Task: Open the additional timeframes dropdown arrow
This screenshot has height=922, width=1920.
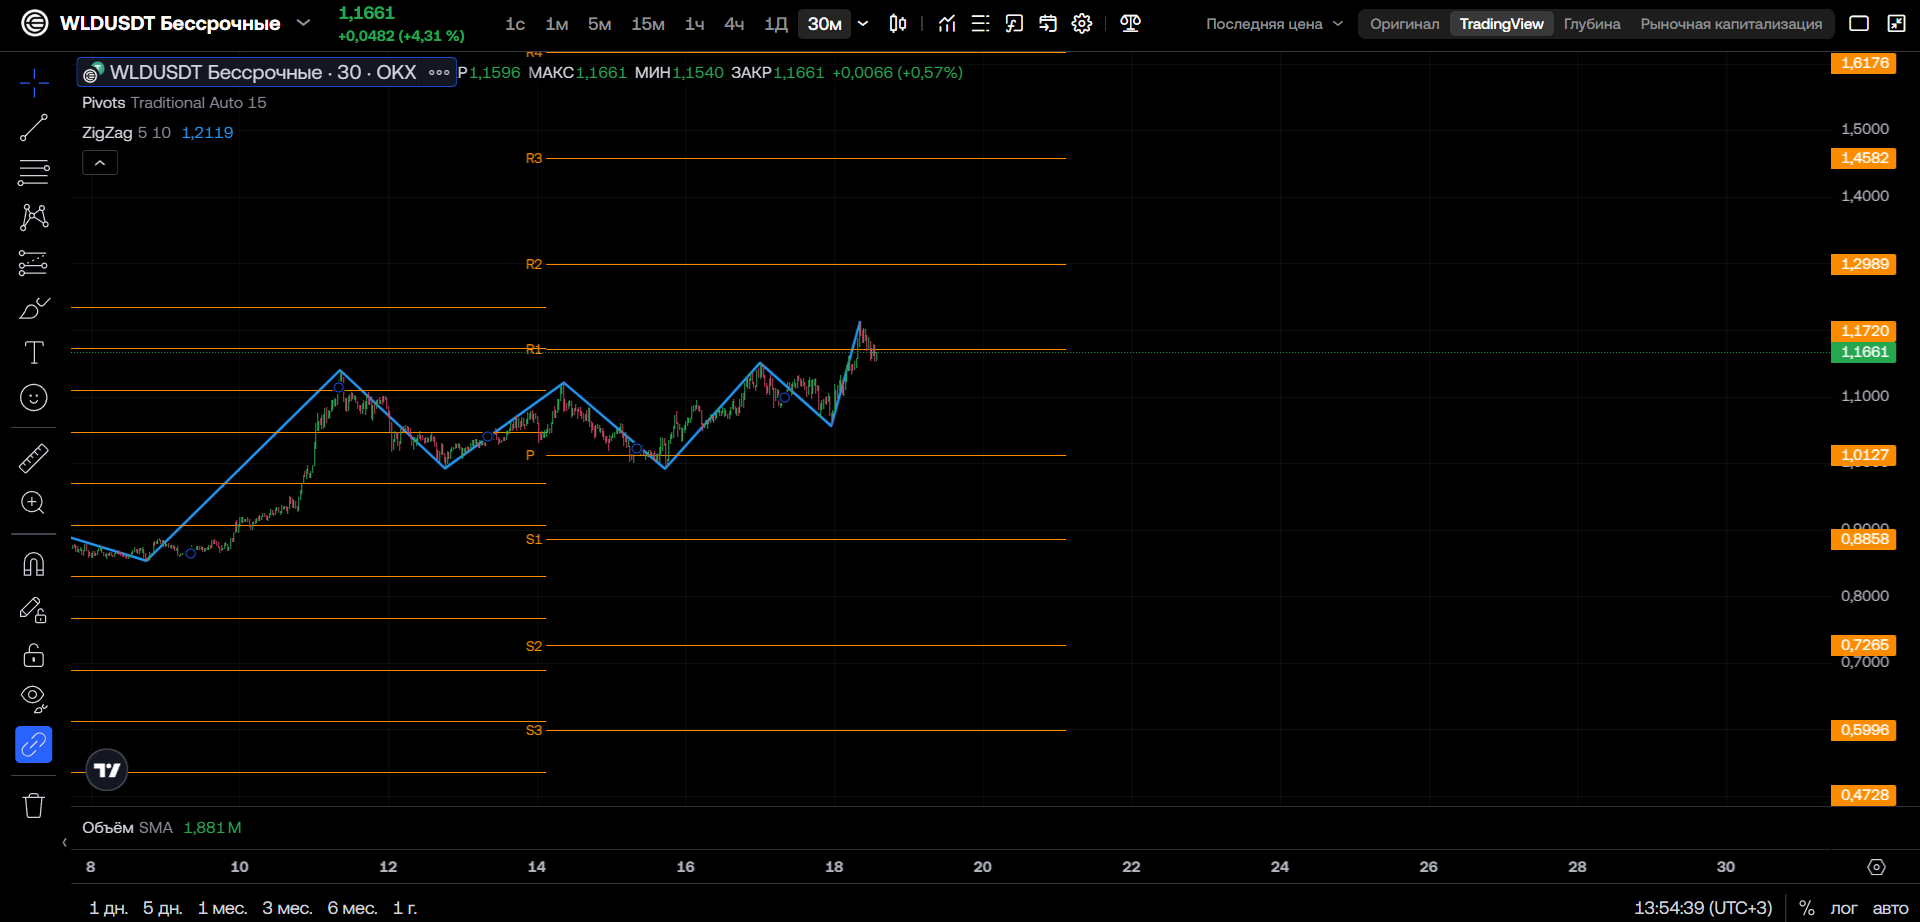Action: [863, 23]
